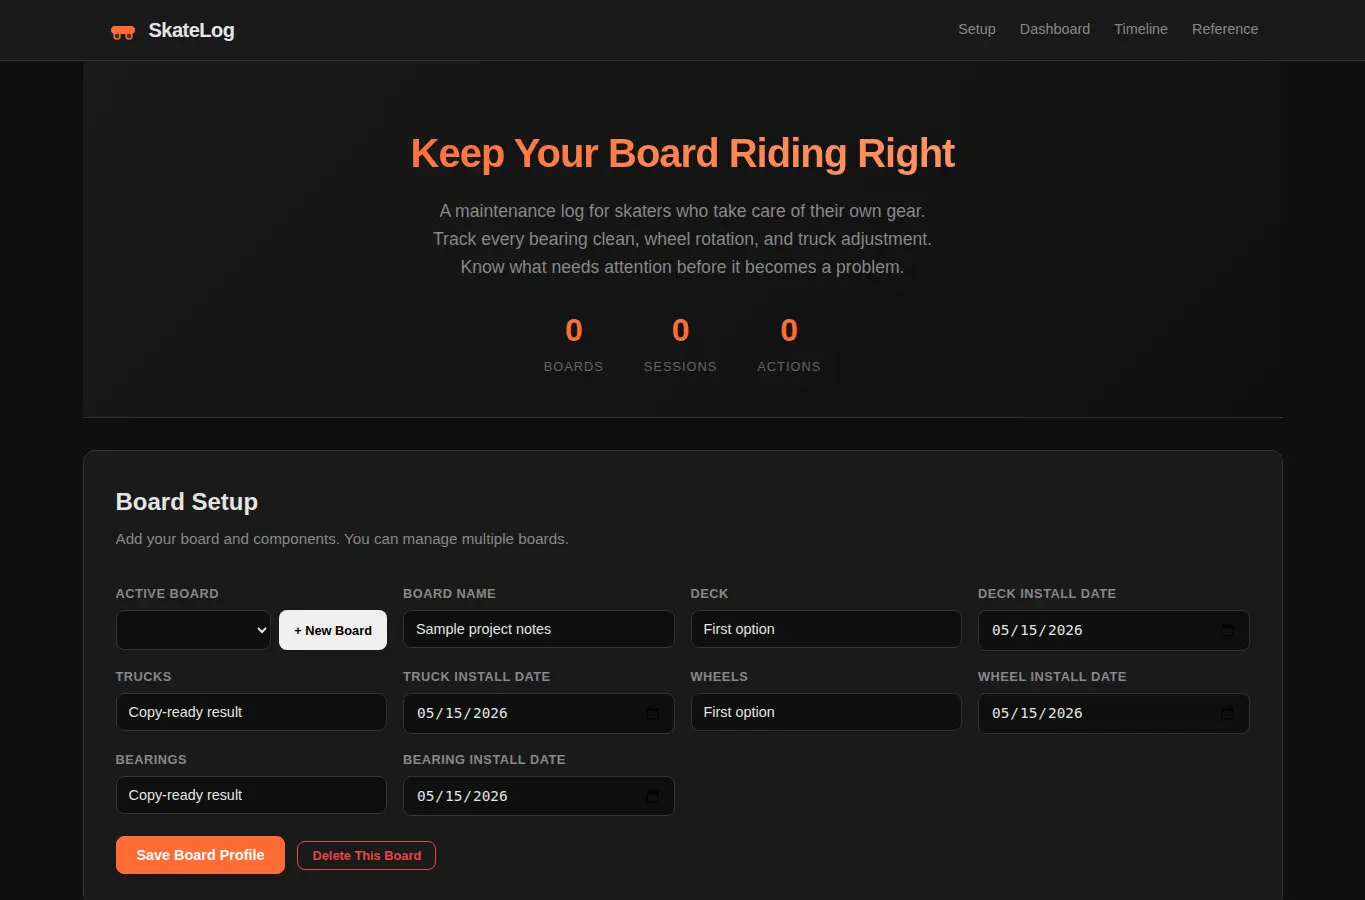
Task: Go to Setup in navigation
Action: pyautogui.click(x=977, y=29)
